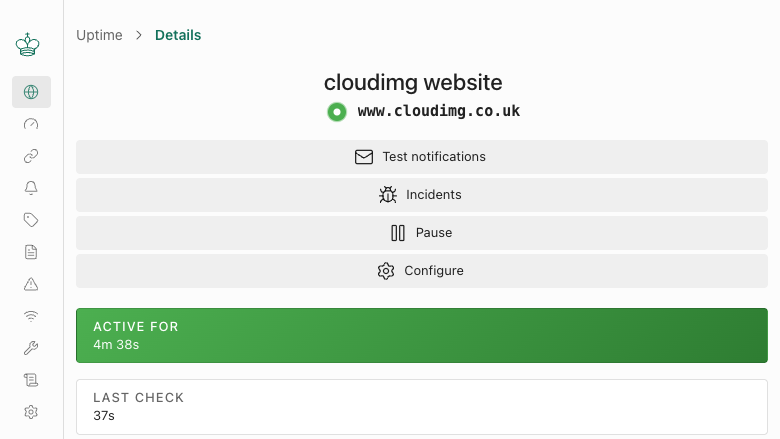Click the Details breadcrumb
This screenshot has width=780, height=439.
178,35
